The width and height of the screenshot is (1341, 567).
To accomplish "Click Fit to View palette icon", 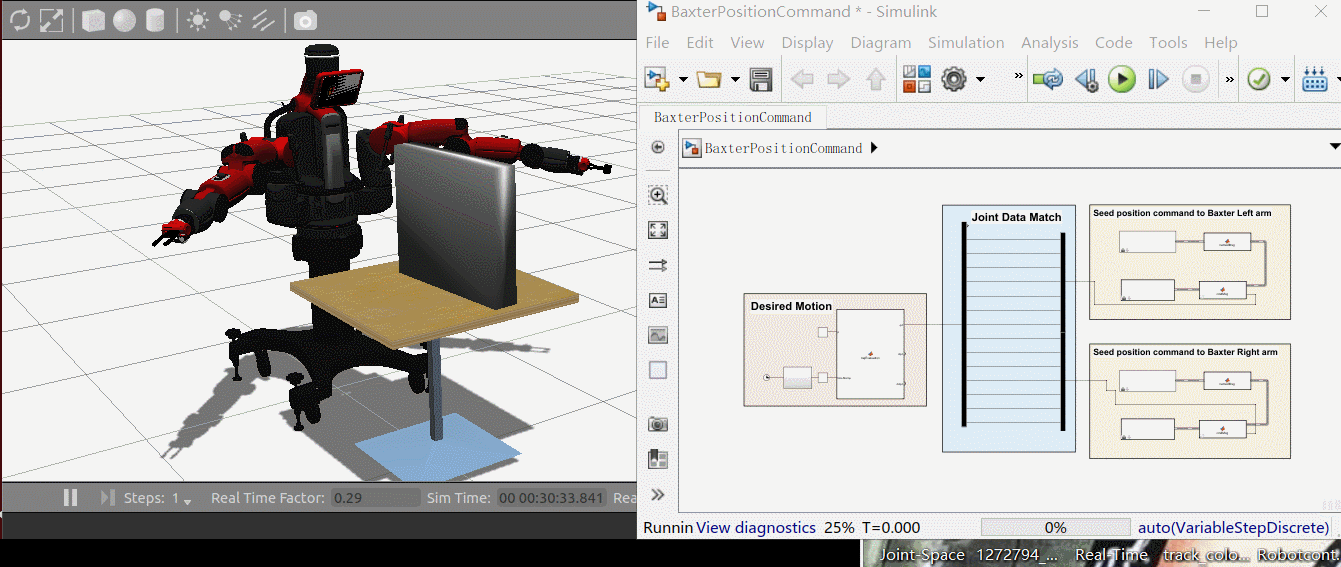I will (658, 230).
